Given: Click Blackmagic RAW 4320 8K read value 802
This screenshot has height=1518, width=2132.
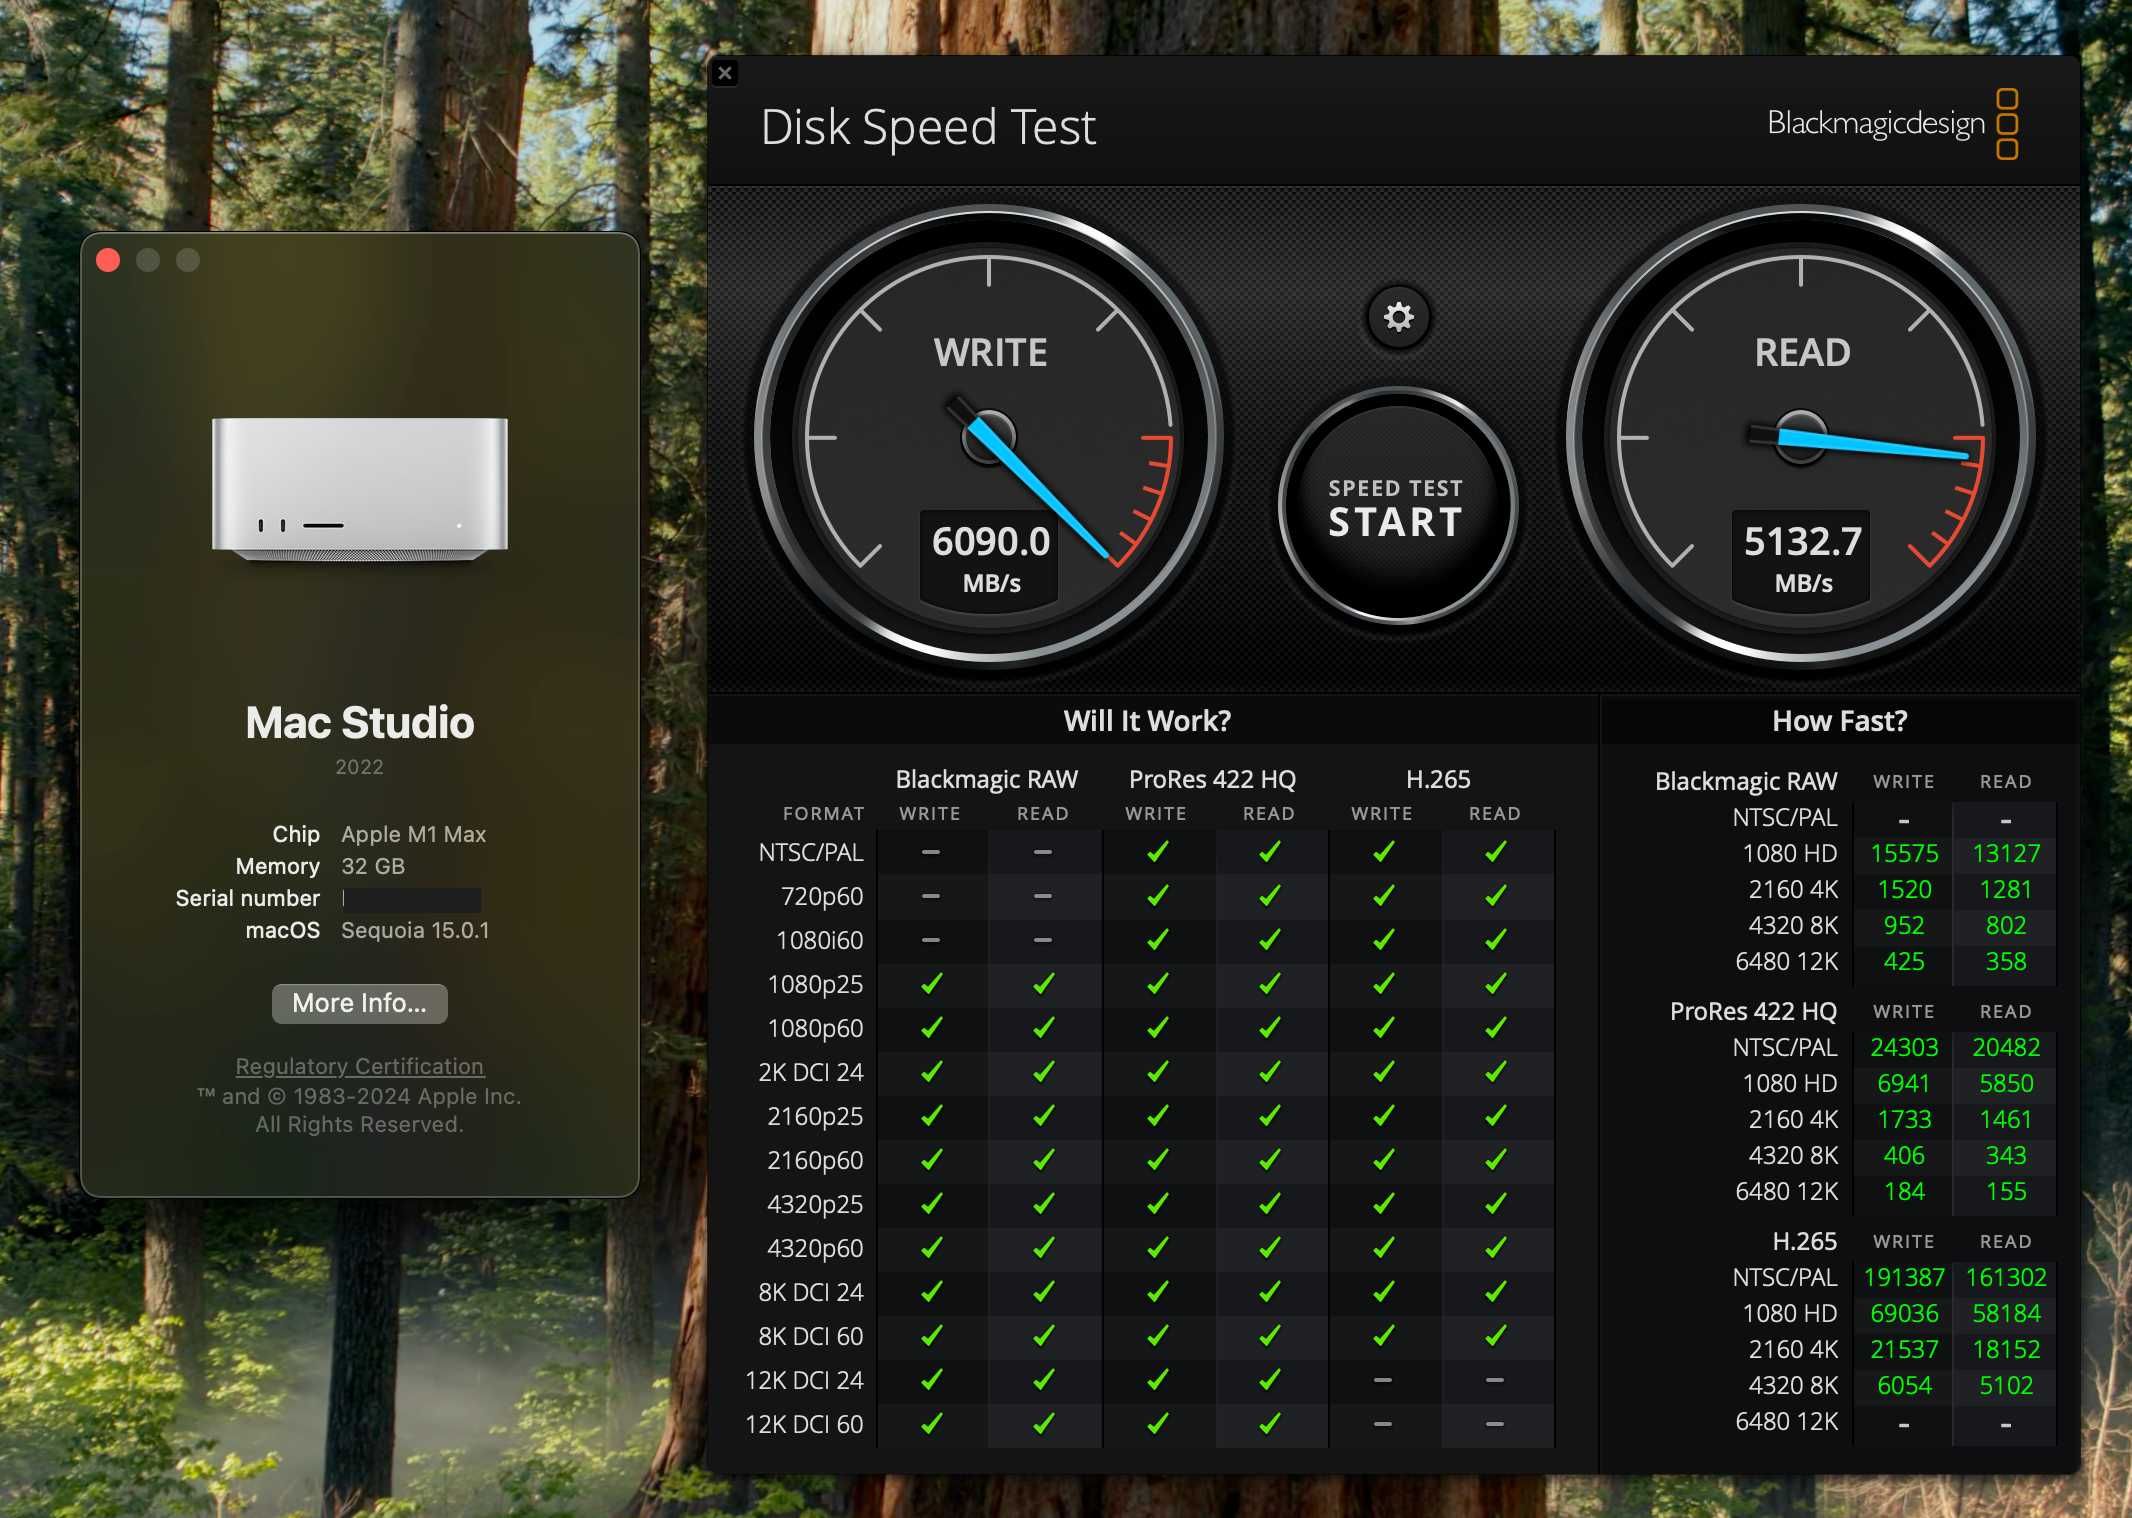Looking at the screenshot, I should pyautogui.click(x=2006, y=925).
